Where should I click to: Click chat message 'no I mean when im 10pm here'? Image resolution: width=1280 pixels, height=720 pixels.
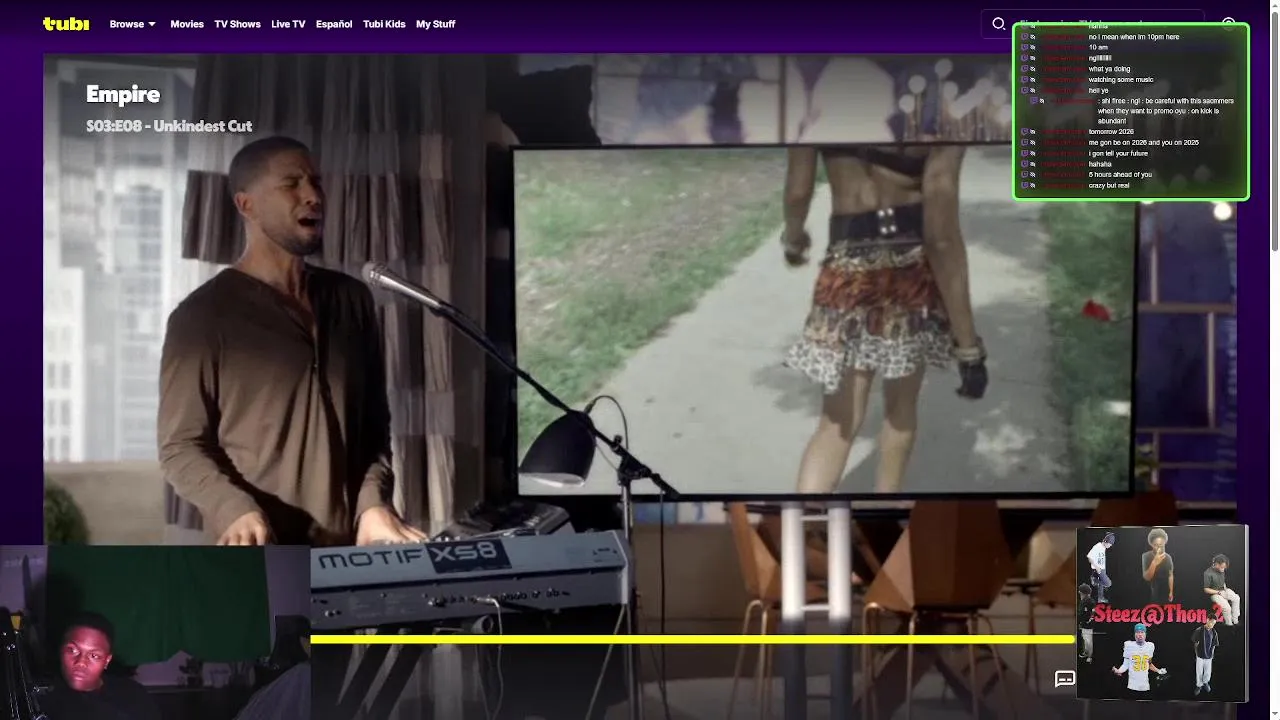pos(1134,37)
